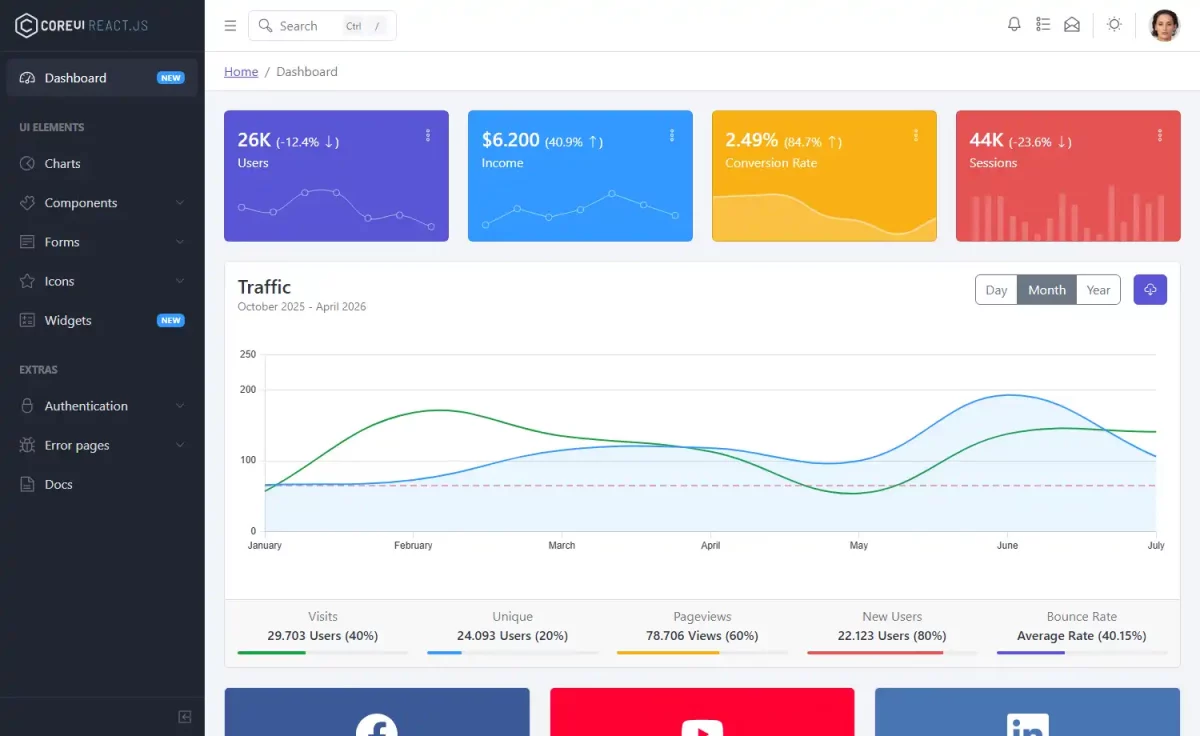Expand the Authentication menu chevron
The width and height of the screenshot is (1200, 736).
(180, 406)
